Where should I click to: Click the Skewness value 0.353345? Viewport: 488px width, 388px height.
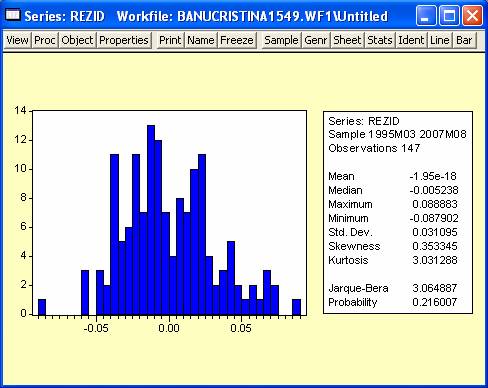435,246
